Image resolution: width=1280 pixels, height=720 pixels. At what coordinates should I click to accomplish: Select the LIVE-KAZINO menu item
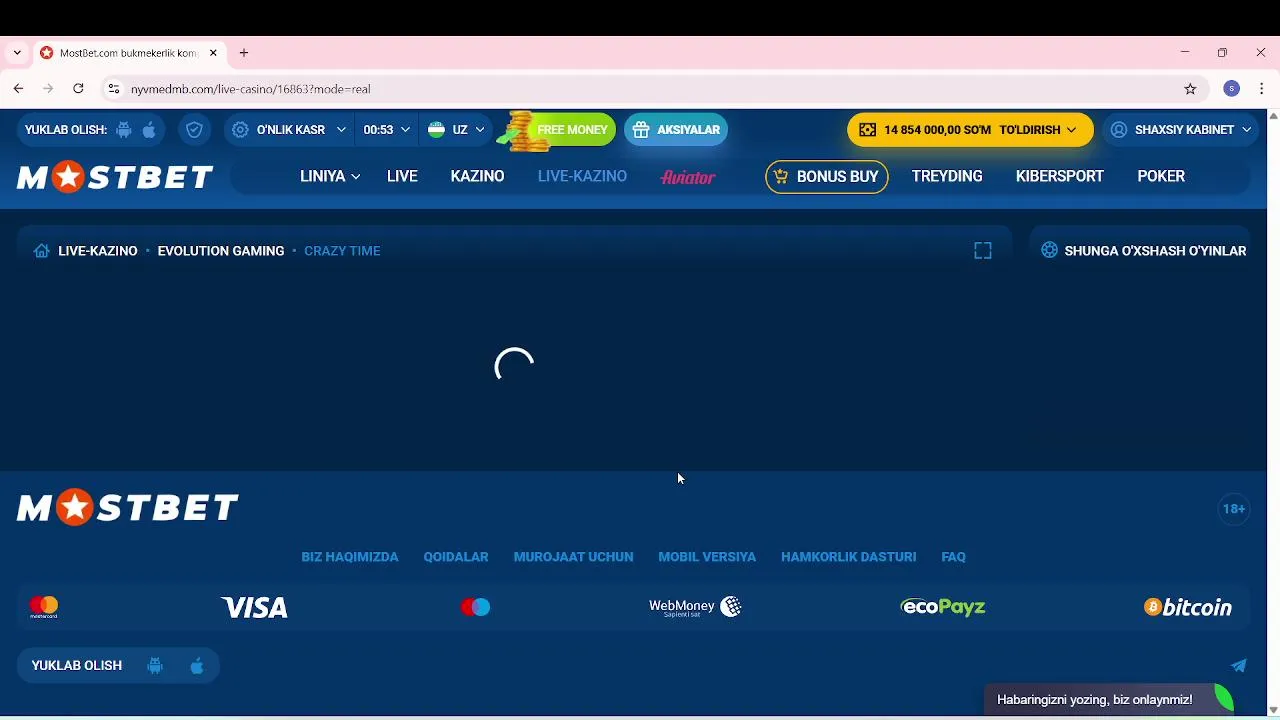(x=582, y=176)
